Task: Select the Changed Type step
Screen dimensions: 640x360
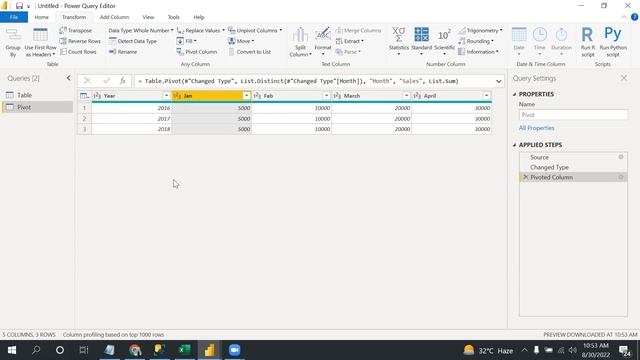Action: 573,167
